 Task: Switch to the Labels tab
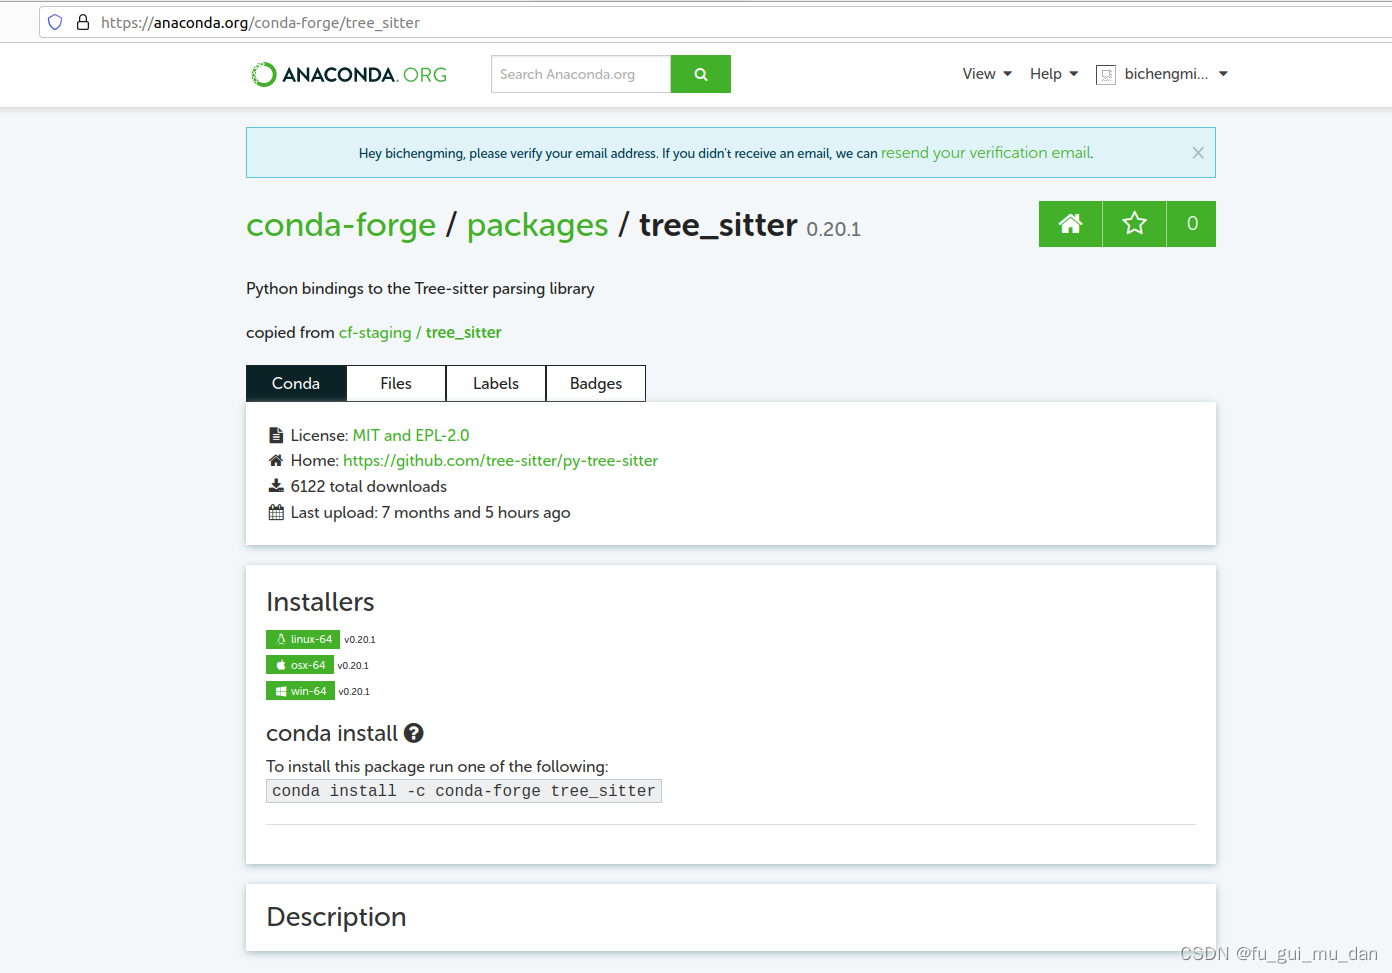(496, 383)
